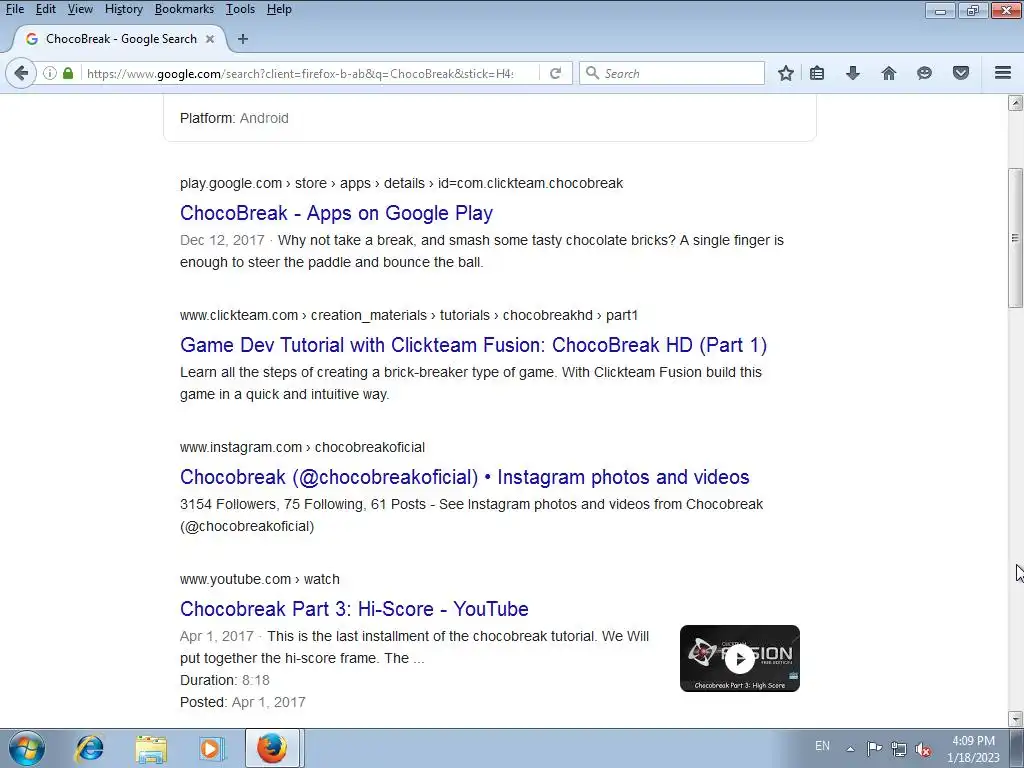Open the Help menu

tap(279, 9)
